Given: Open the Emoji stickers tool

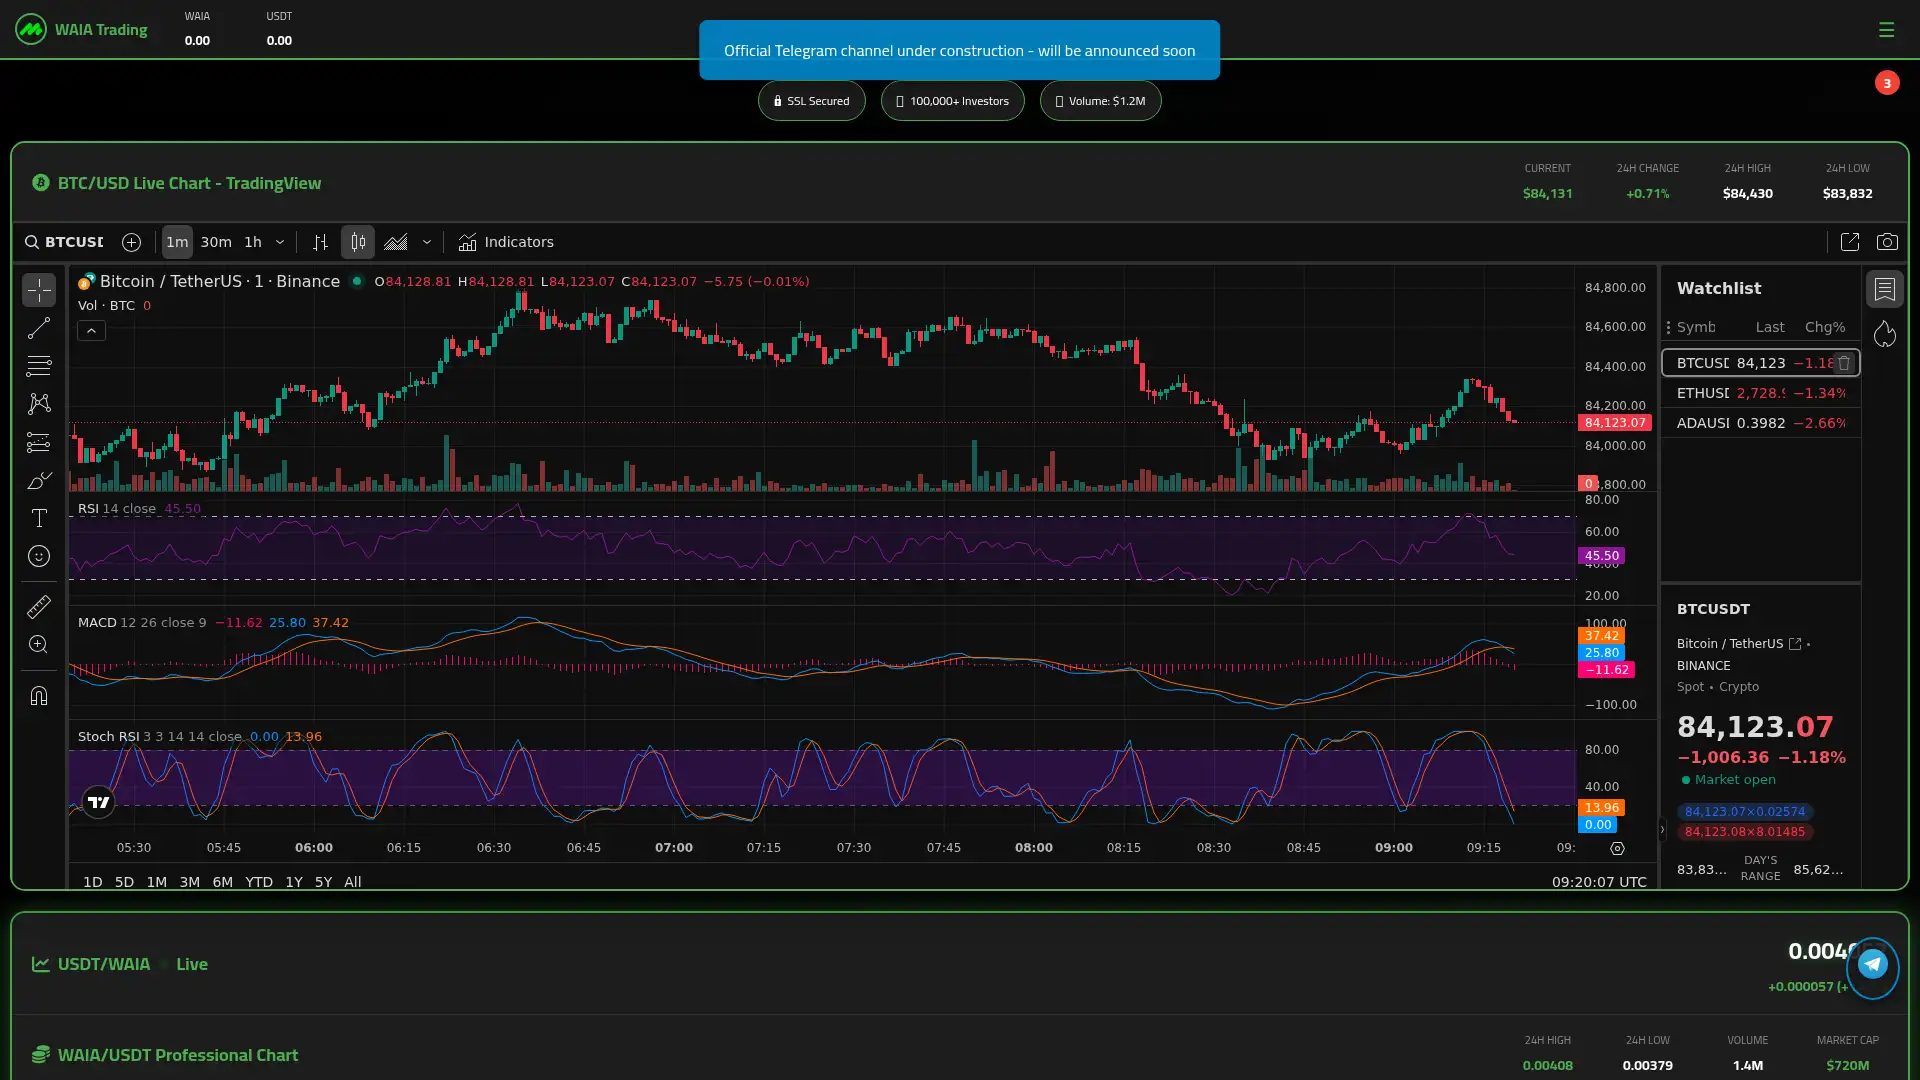Looking at the screenshot, I should pyautogui.click(x=39, y=556).
